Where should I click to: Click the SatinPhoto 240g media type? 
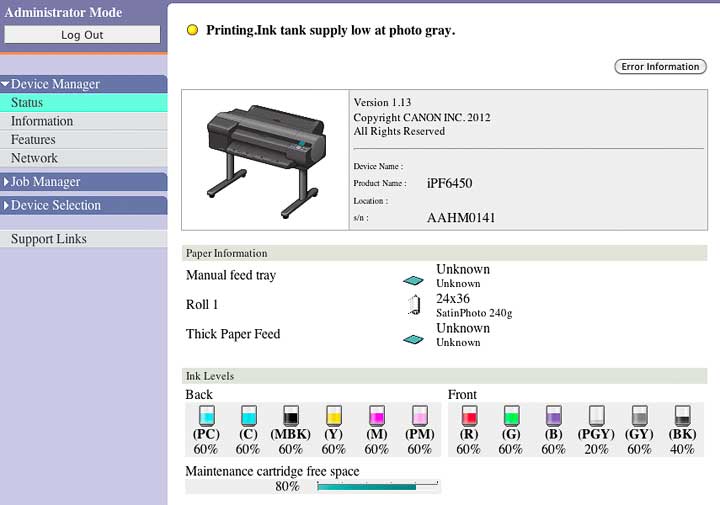point(474,313)
